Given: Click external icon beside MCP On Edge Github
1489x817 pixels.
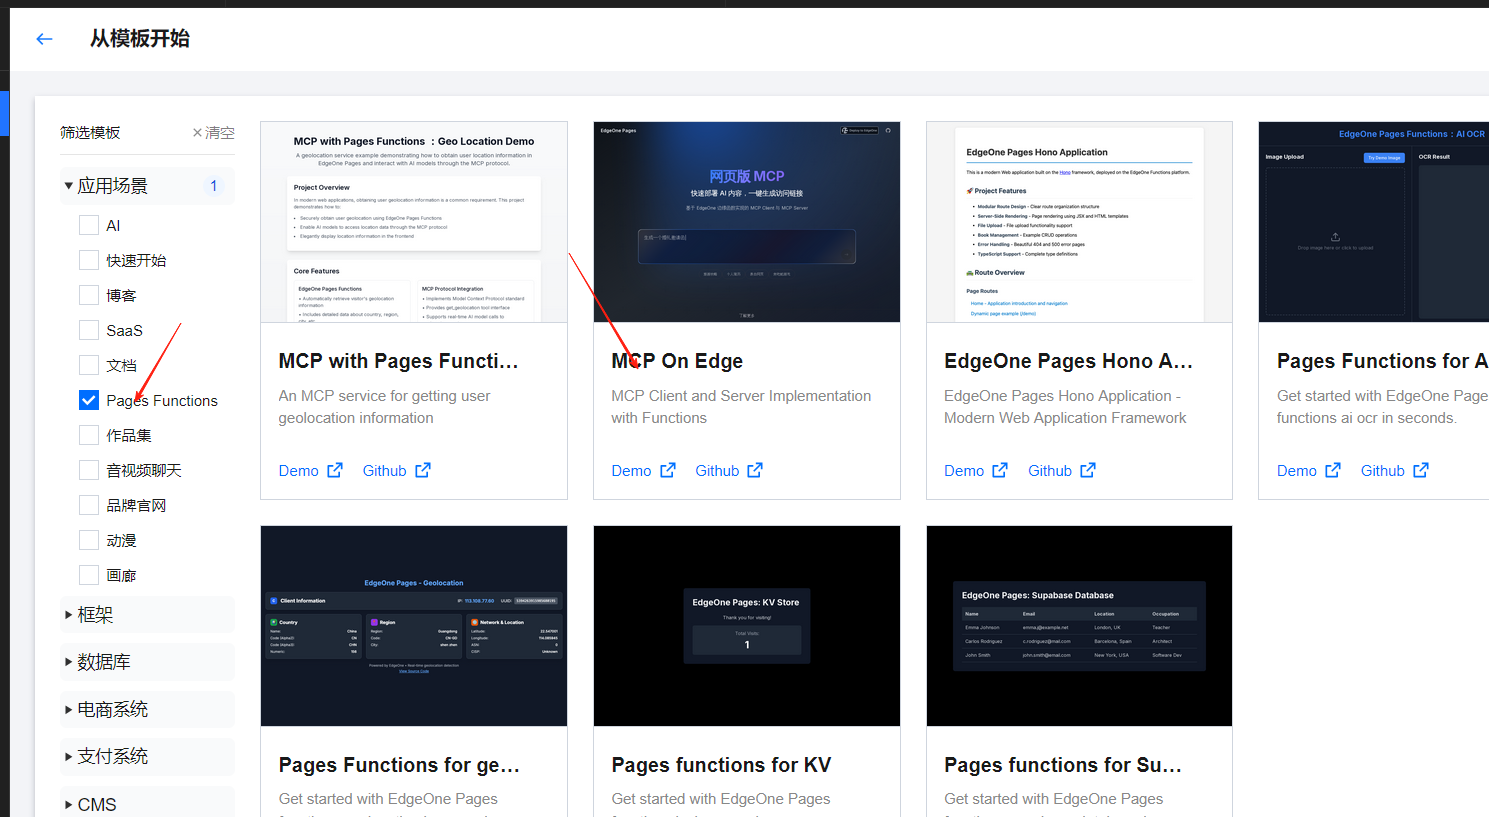Looking at the screenshot, I should pyautogui.click(x=755, y=470).
